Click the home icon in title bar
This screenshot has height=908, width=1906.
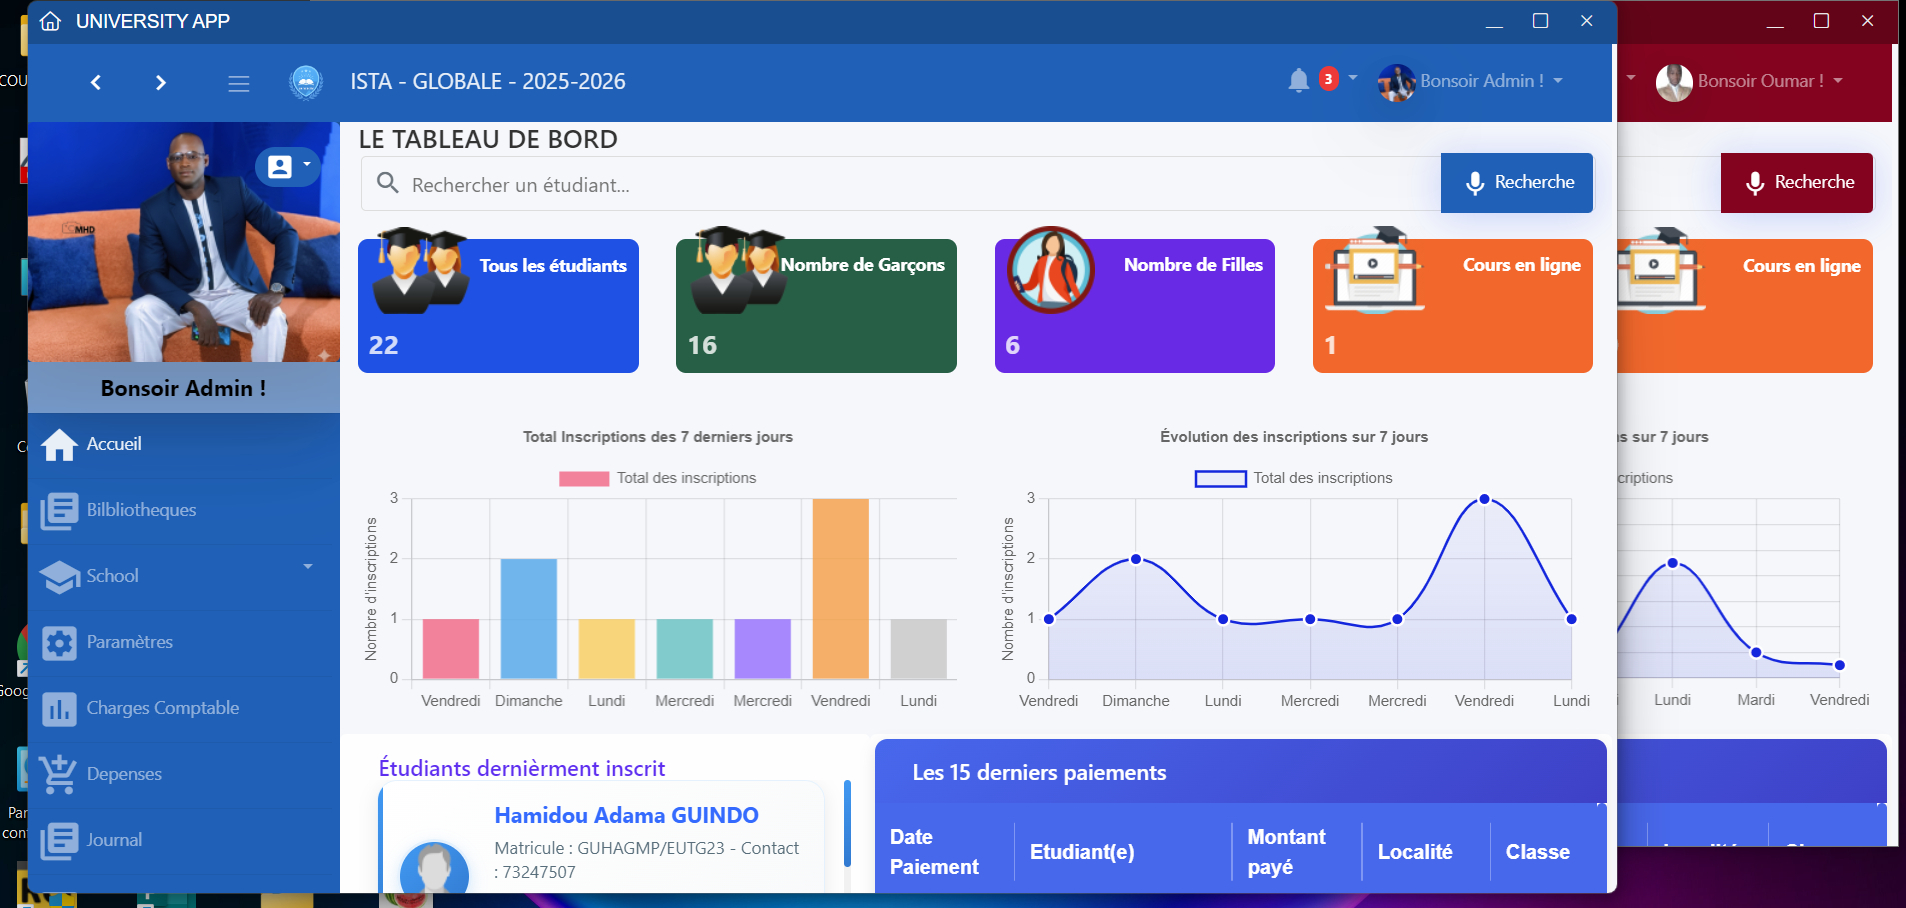click(x=51, y=21)
